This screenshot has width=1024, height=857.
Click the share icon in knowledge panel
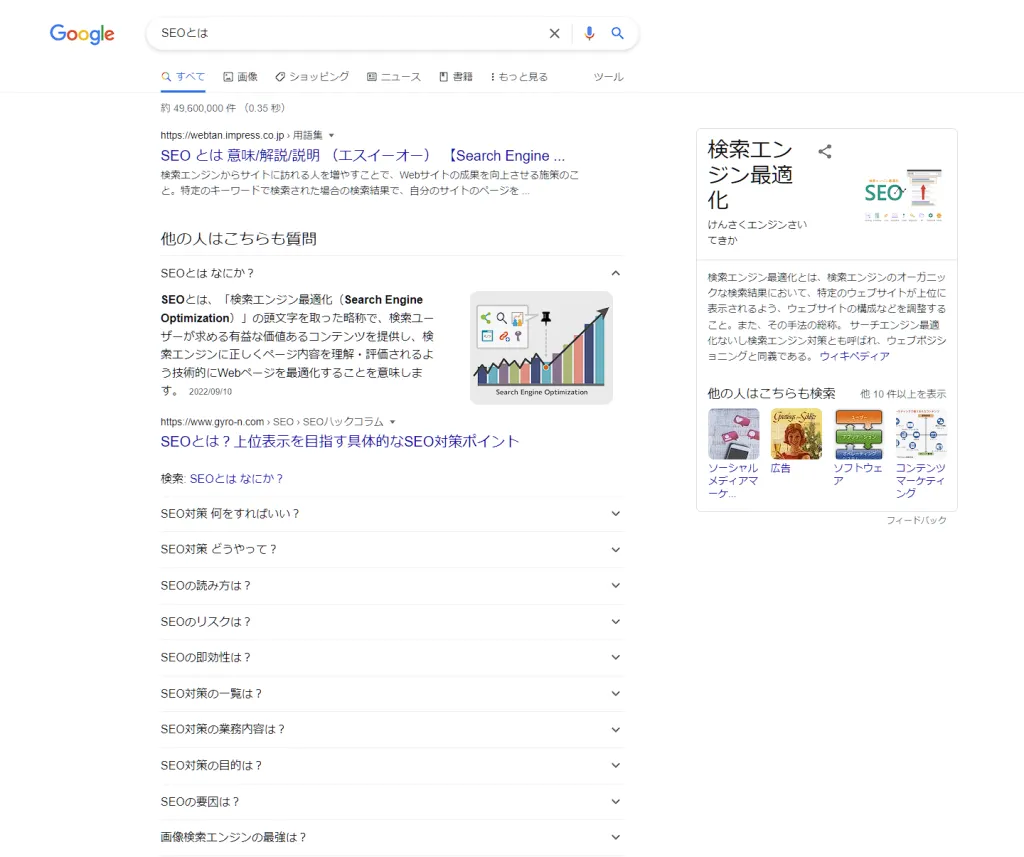pos(825,152)
